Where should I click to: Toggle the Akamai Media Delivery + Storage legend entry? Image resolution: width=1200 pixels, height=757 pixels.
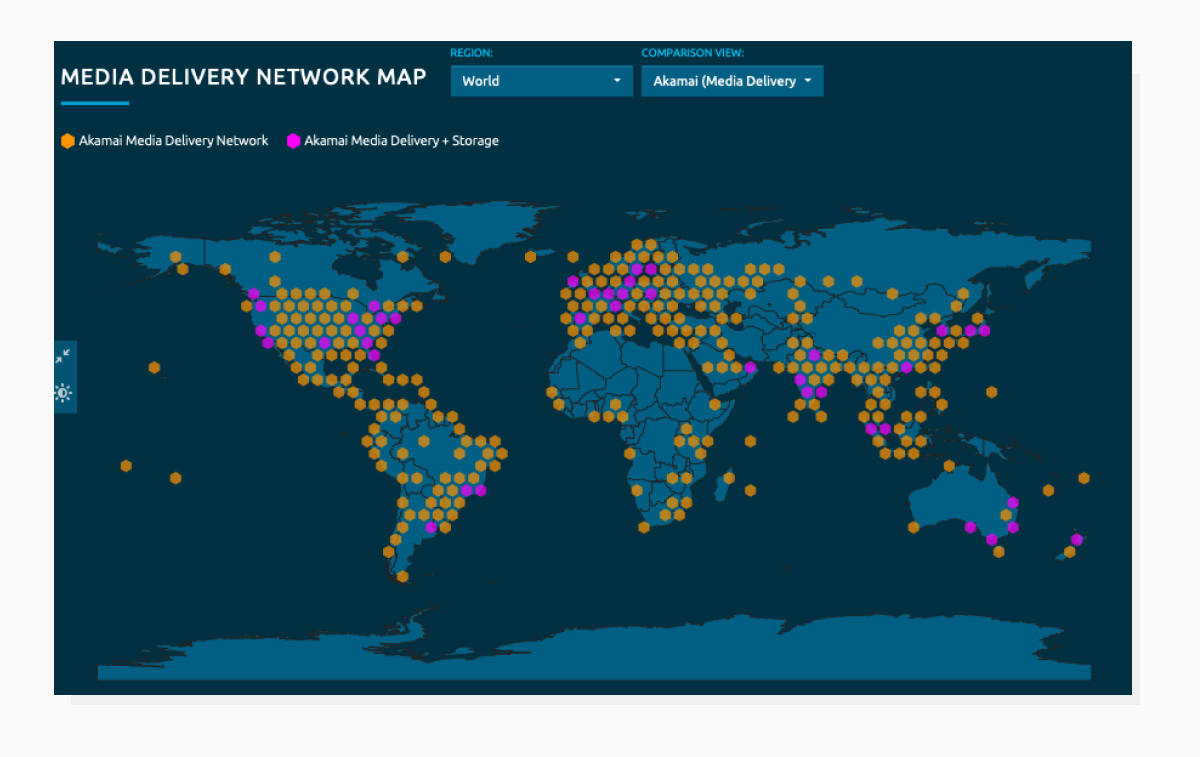[400, 141]
